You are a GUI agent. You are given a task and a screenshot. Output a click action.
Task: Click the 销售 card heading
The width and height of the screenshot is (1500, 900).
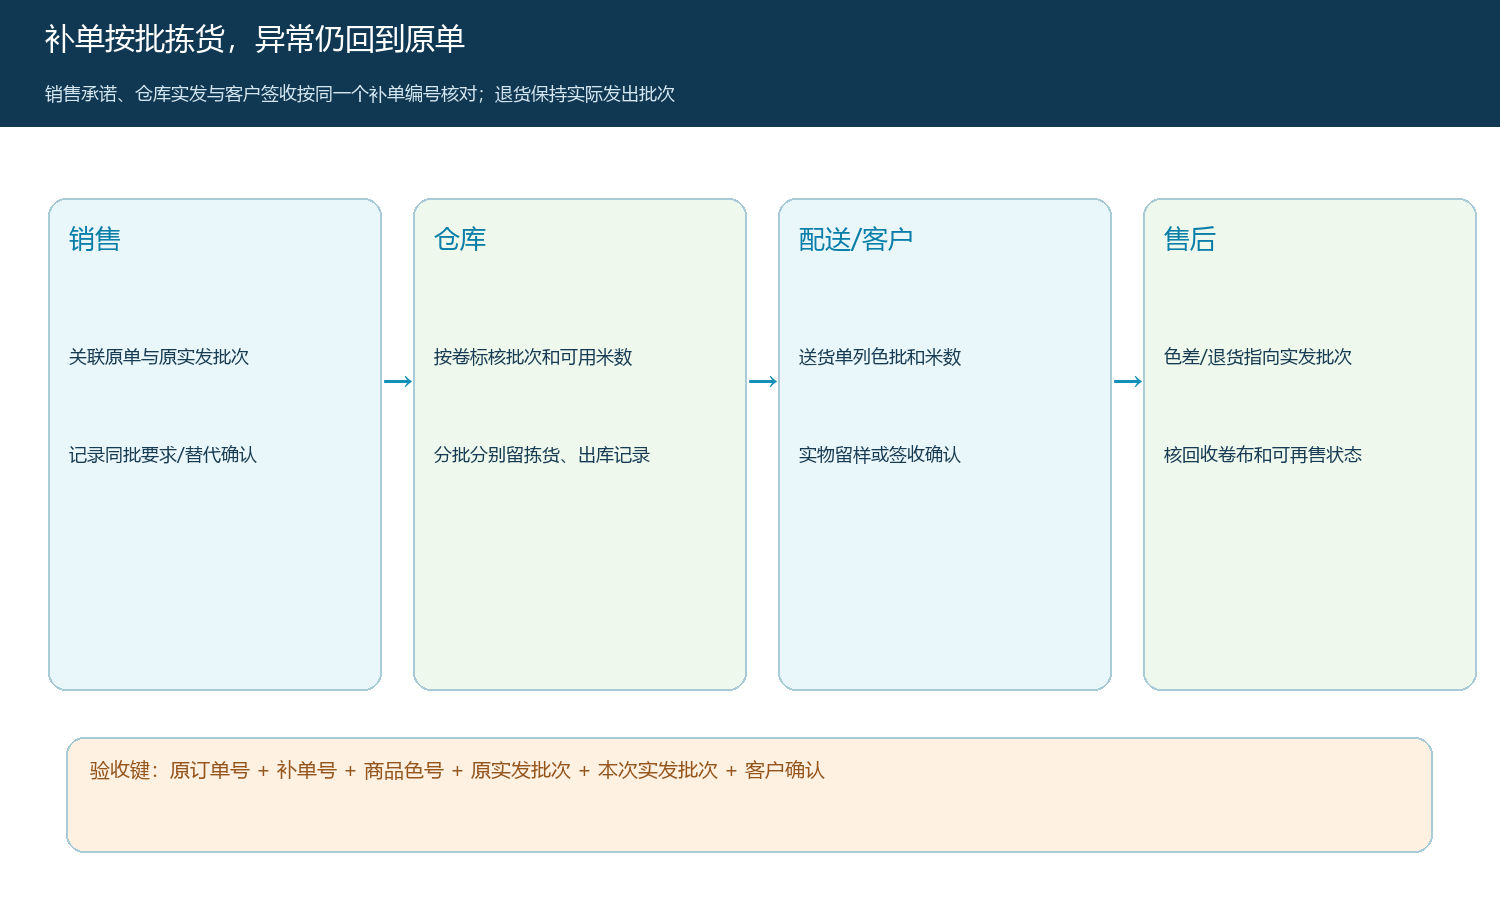pyautogui.click(x=95, y=239)
